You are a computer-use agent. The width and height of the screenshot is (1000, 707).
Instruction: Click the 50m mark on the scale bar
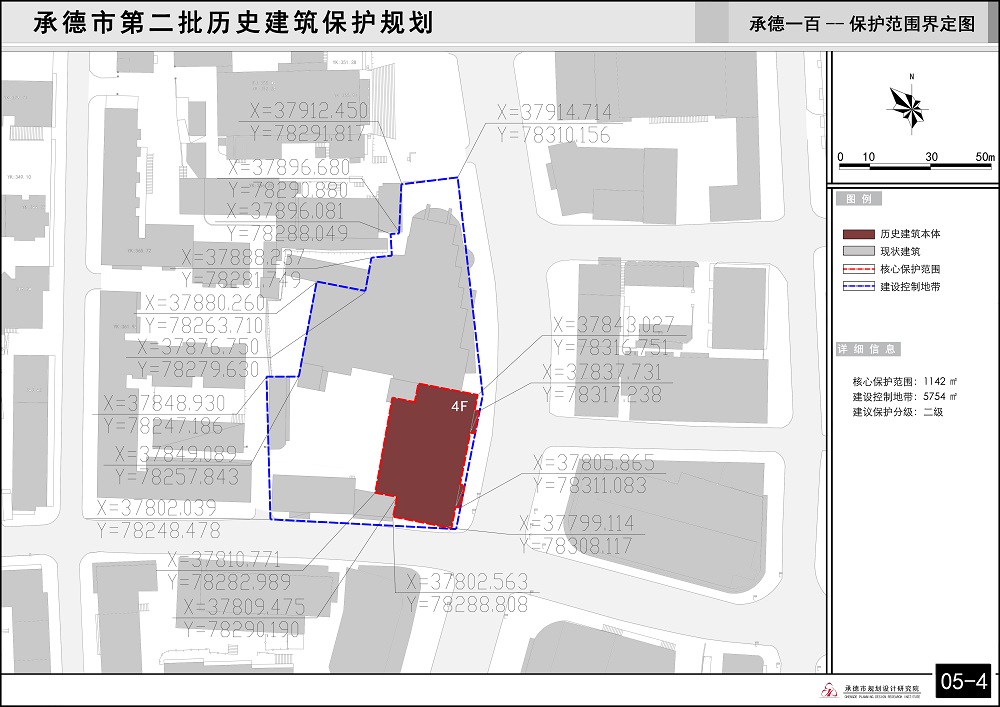(x=985, y=156)
